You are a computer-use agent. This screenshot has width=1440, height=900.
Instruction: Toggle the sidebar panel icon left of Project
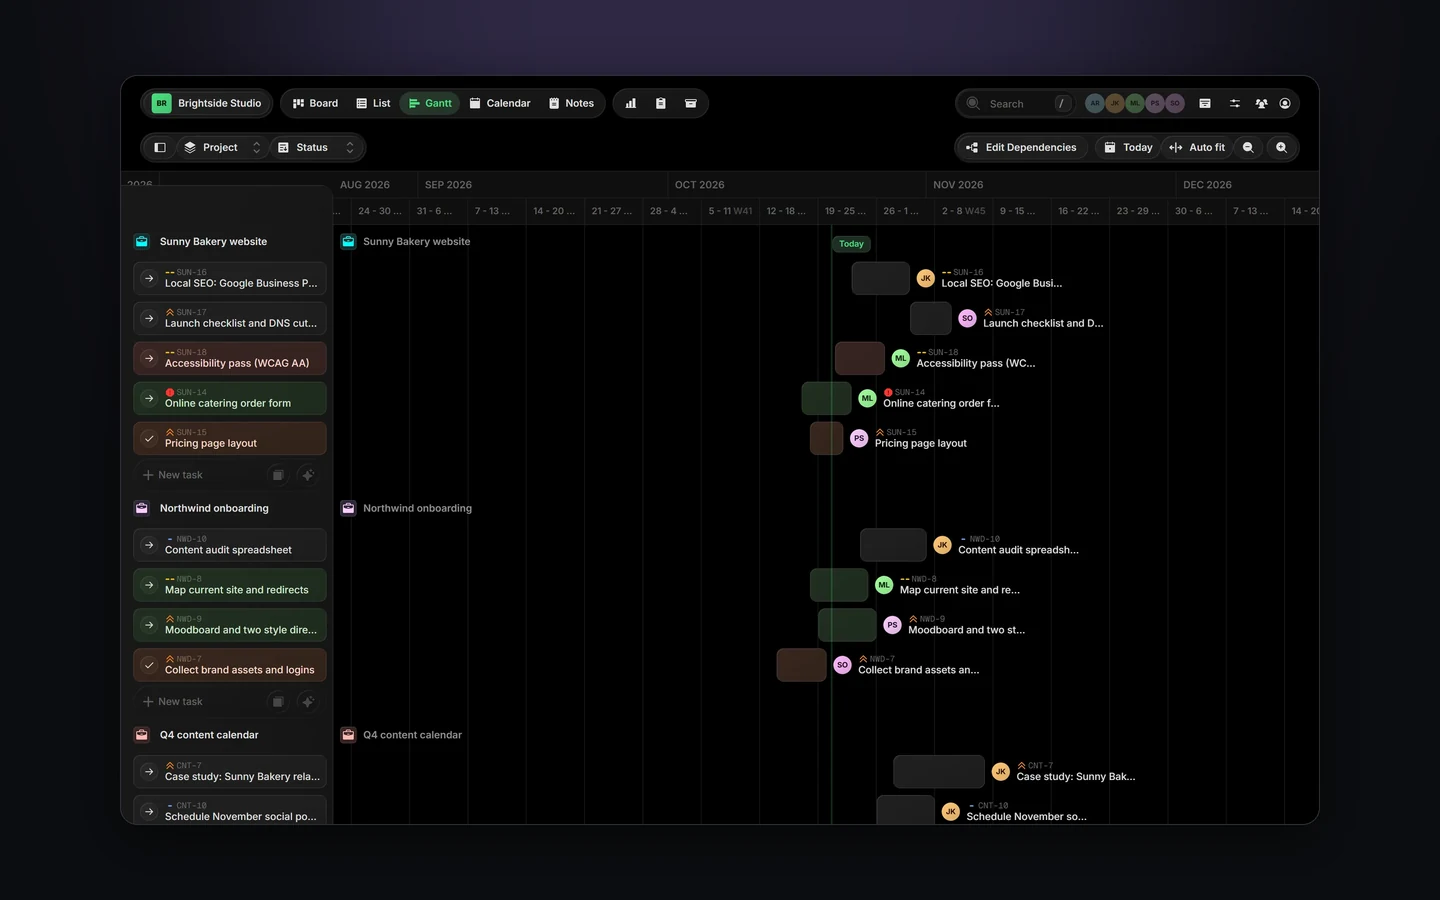160,147
